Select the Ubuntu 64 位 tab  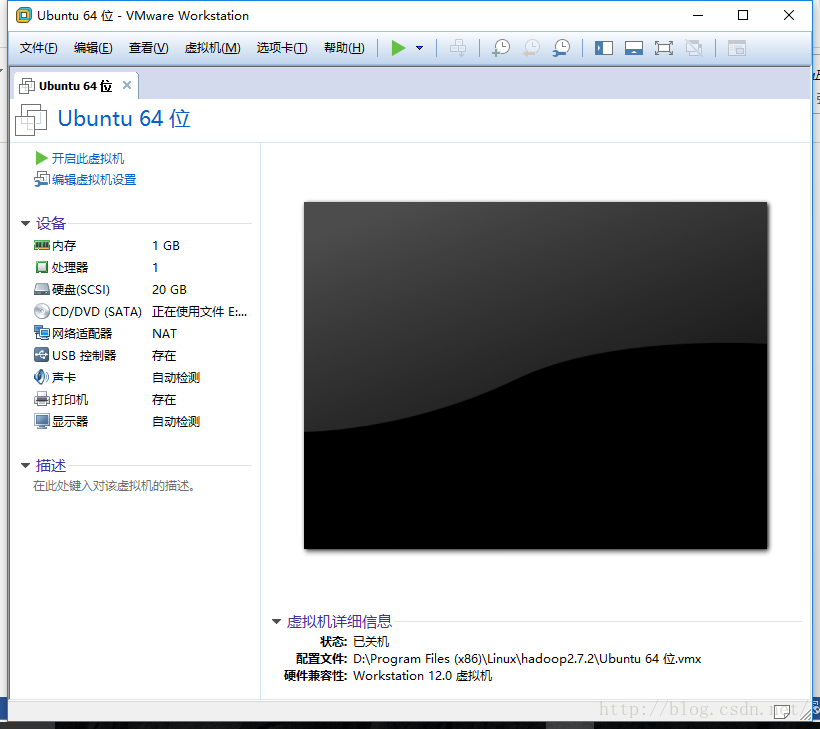pyautogui.click(x=75, y=86)
